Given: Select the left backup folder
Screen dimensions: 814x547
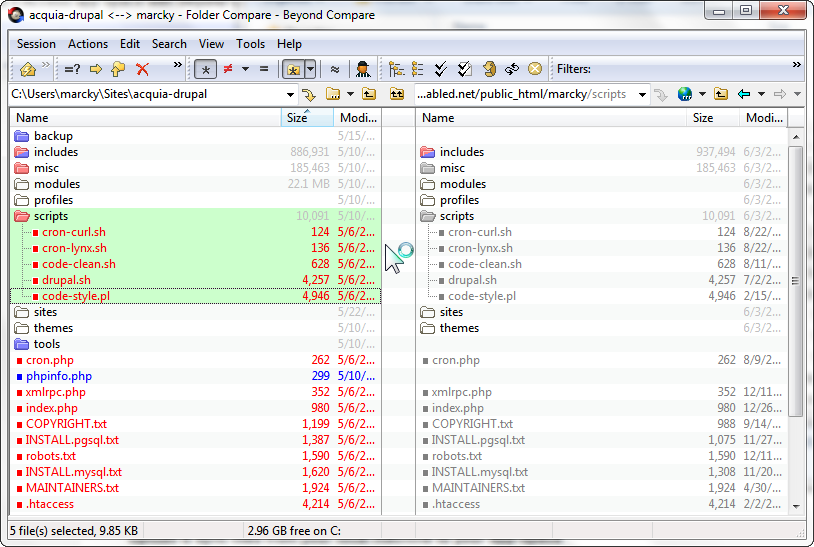Looking at the screenshot, I should [x=196, y=136].
